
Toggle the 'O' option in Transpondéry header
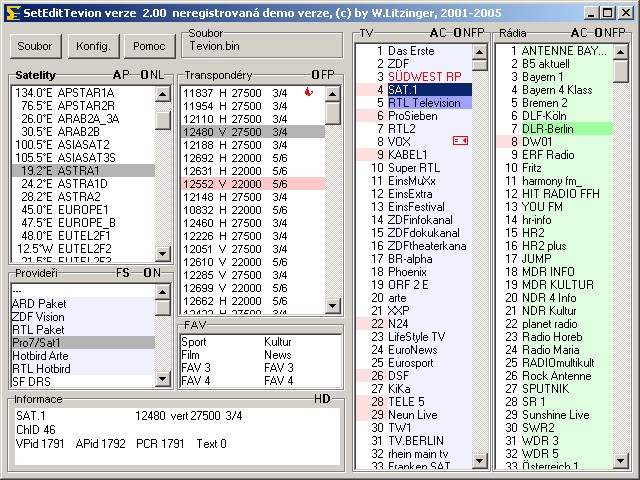pos(315,75)
